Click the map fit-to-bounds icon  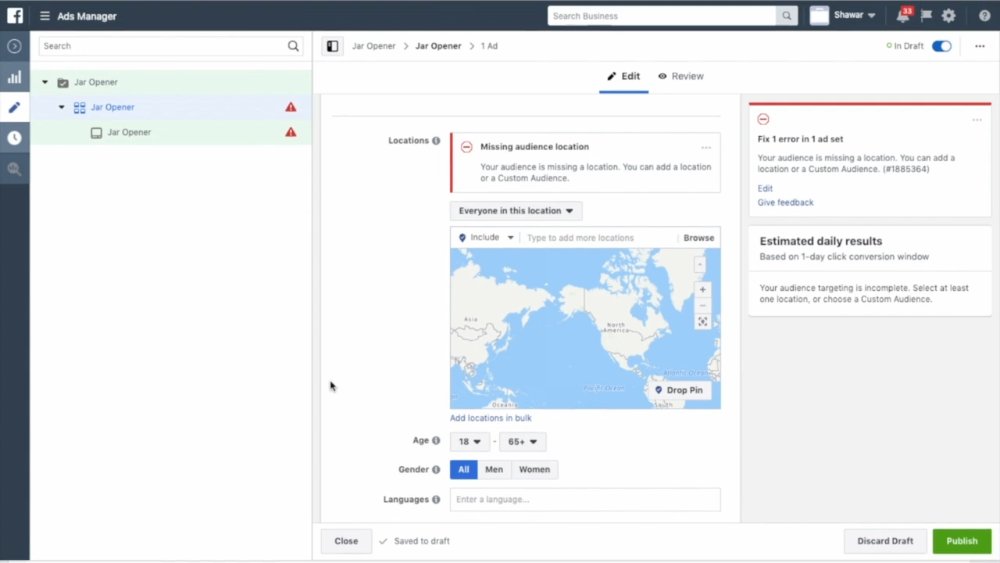pyautogui.click(x=702, y=321)
